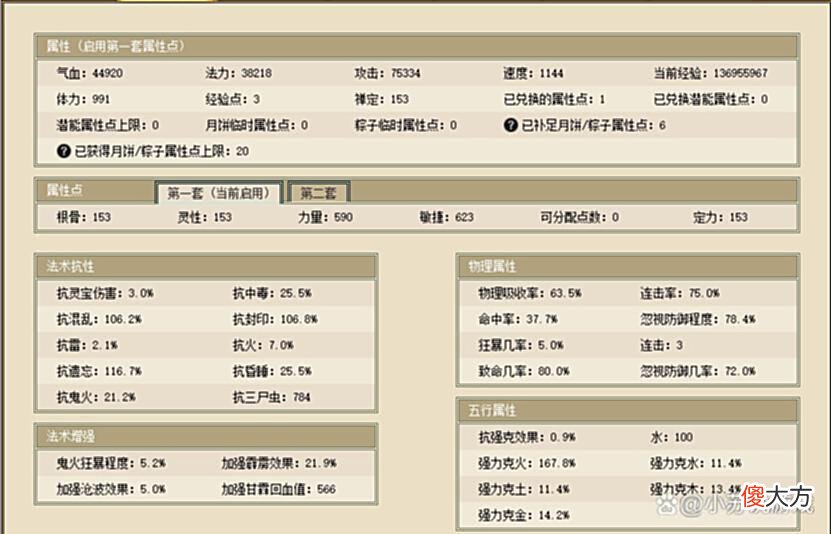Select 抗鬼火: 21.2% entry
The width and height of the screenshot is (831, 534).
click(96, 397)
